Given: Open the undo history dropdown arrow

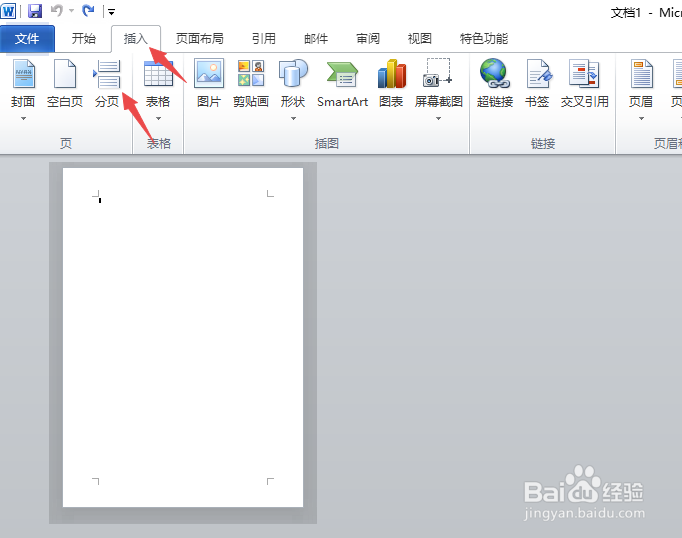Looking at the screenshot, I should (x=72, y=11).
